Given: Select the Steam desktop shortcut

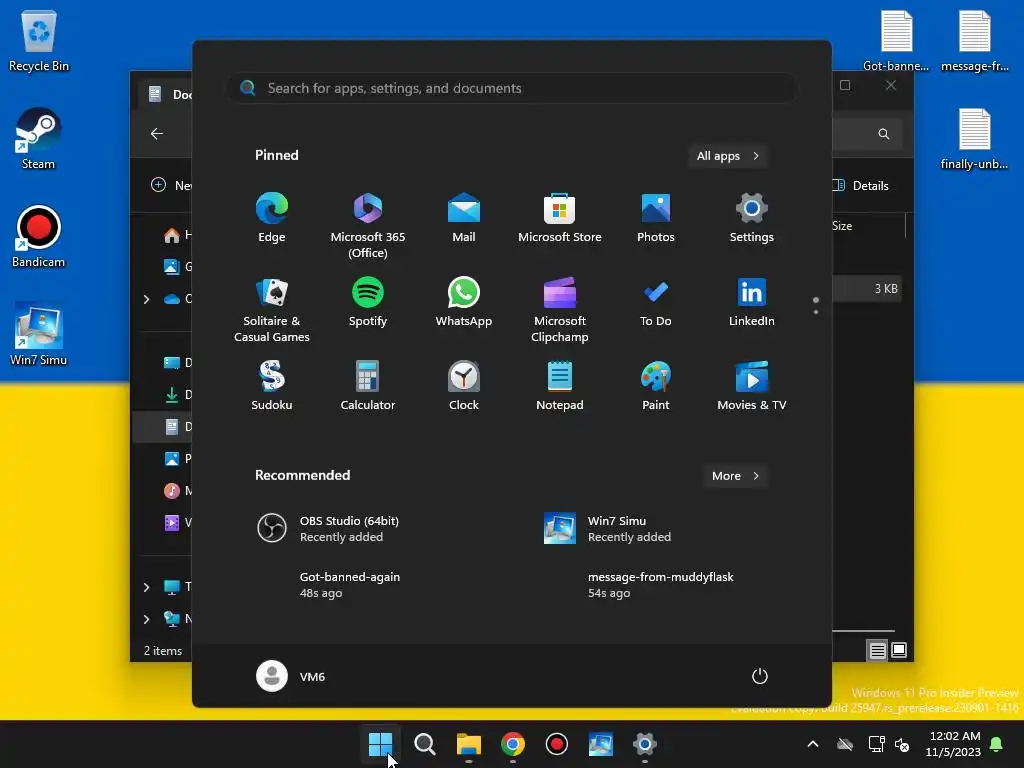Looking at the screenshot, I should coord(39,139).
